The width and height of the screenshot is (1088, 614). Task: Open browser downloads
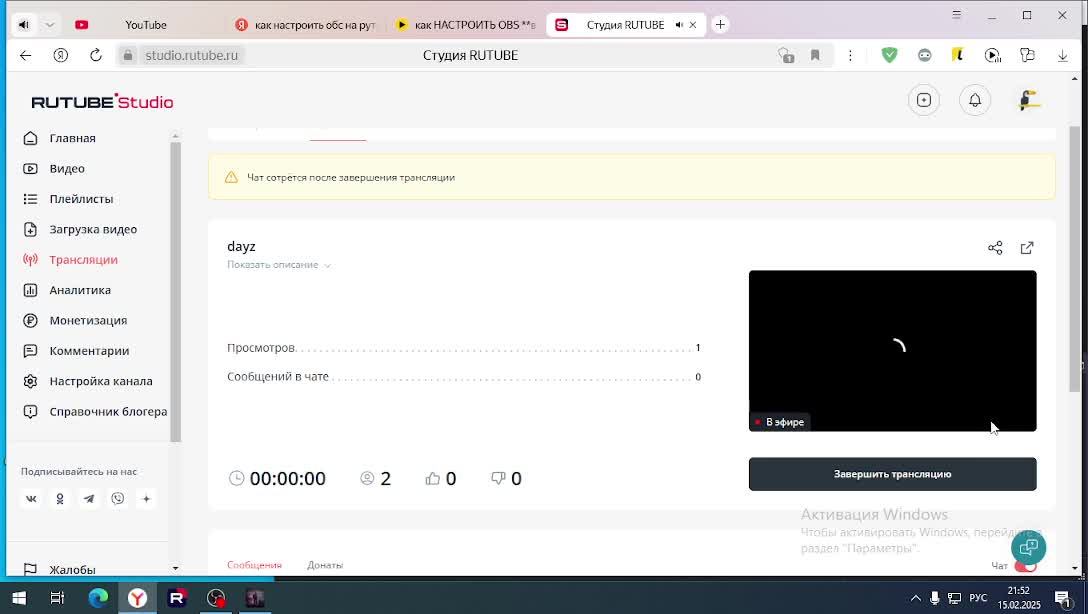(1062, 56)
